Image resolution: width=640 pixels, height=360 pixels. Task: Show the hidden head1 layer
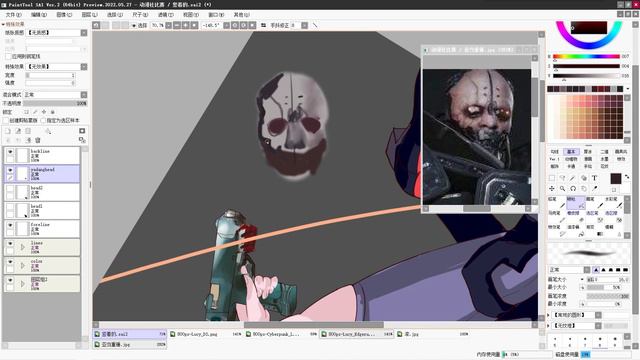coord(10,207)
